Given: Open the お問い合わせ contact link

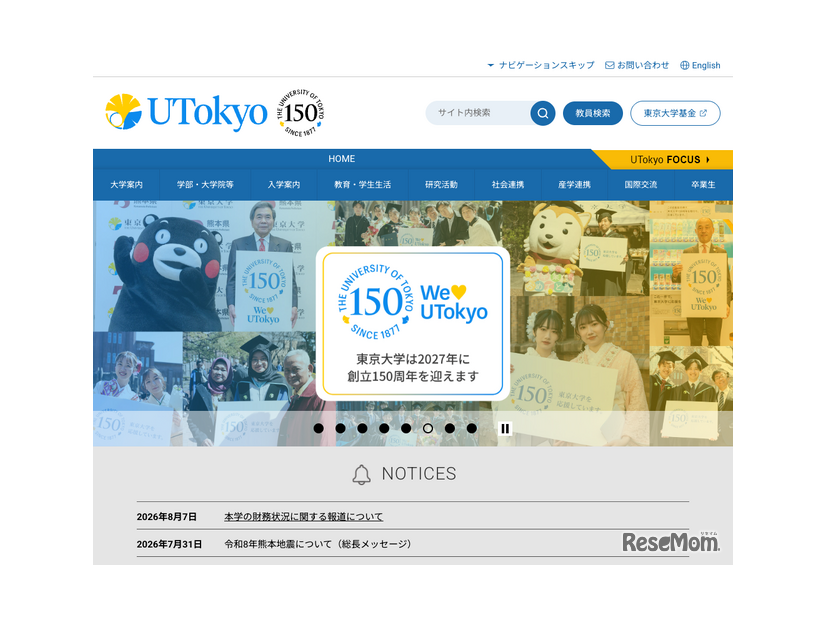Looking at the screenshot, I should [x=637, y=65].
